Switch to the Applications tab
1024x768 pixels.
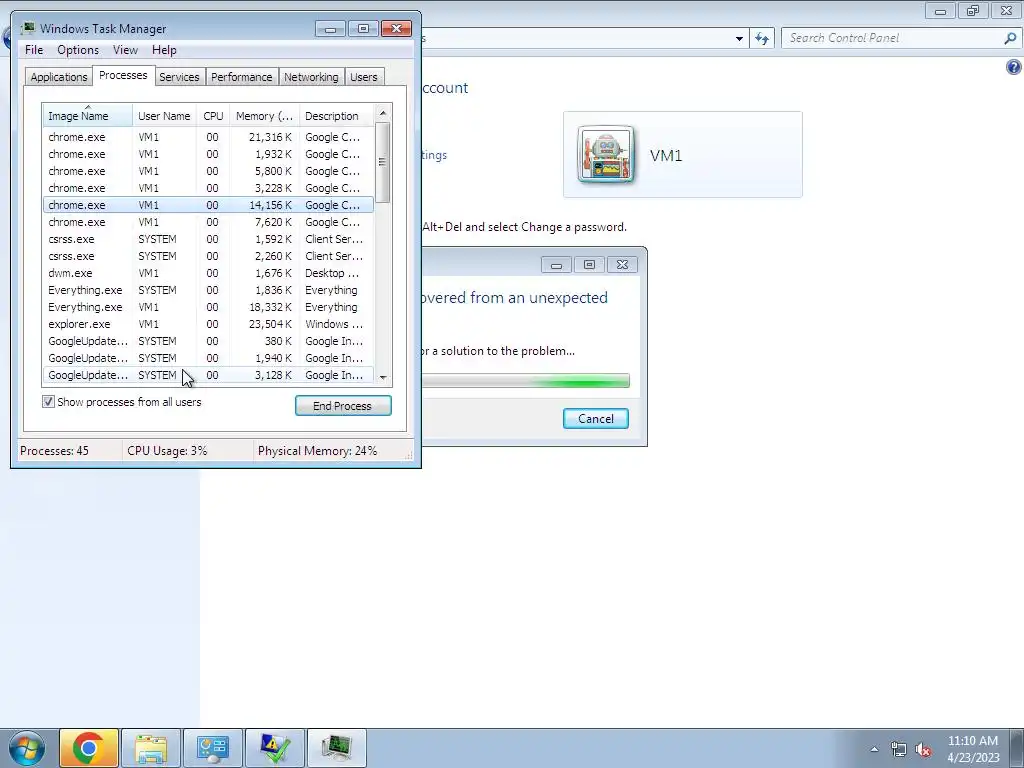[x=59, y=77]
